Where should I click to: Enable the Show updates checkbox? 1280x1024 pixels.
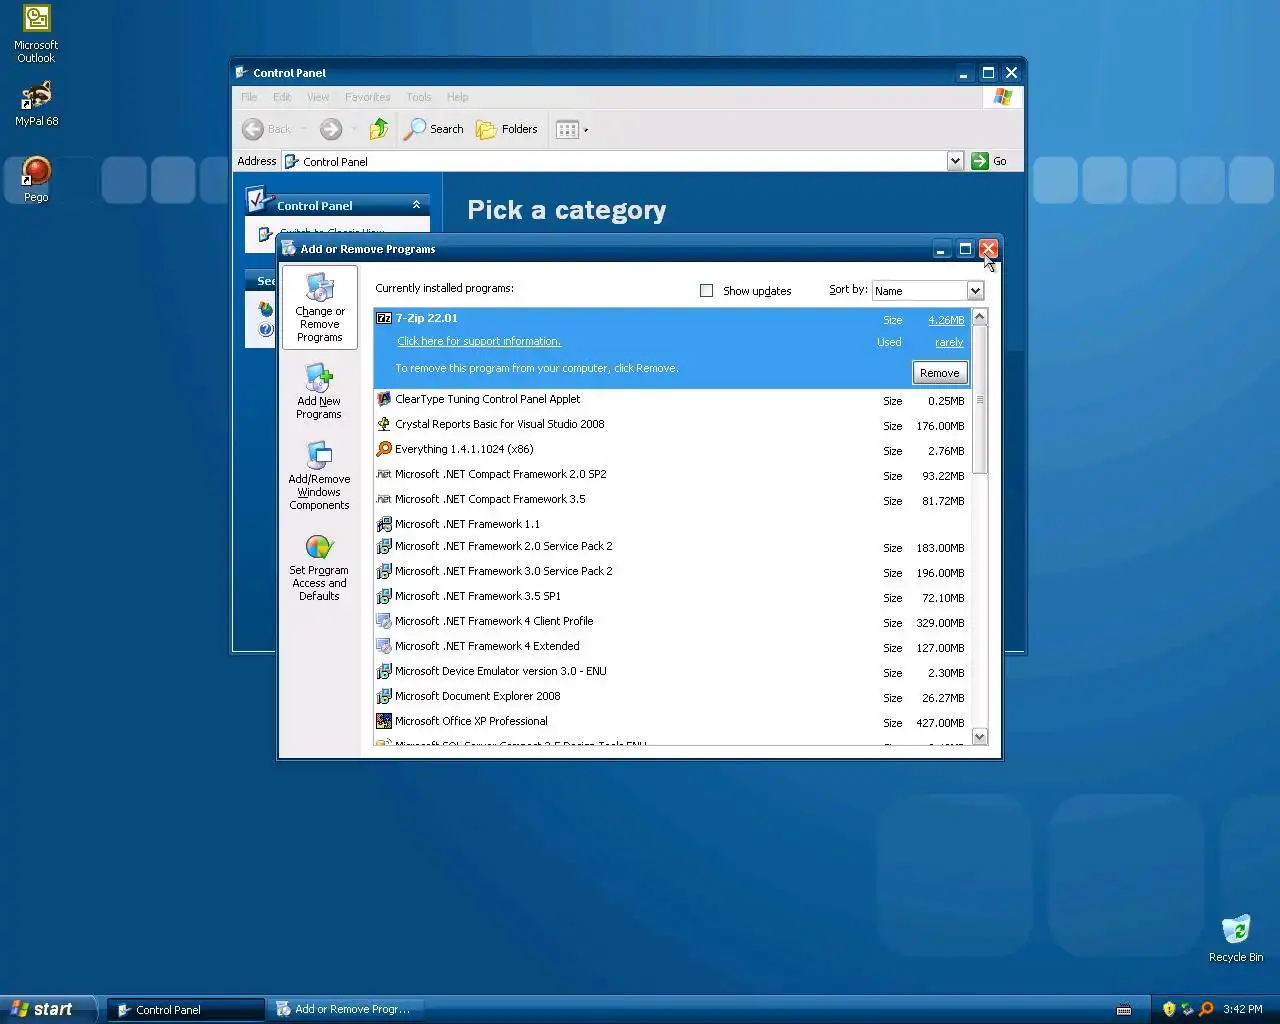(x=706, y=291)
